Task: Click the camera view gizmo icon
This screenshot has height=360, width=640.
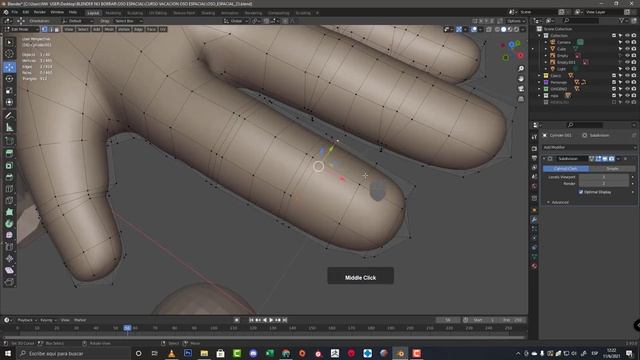Action: click(521, 89)
